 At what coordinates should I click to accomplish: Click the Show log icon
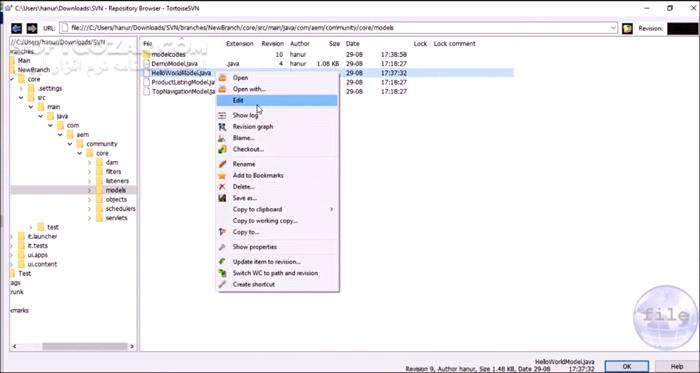coord(222,115)
